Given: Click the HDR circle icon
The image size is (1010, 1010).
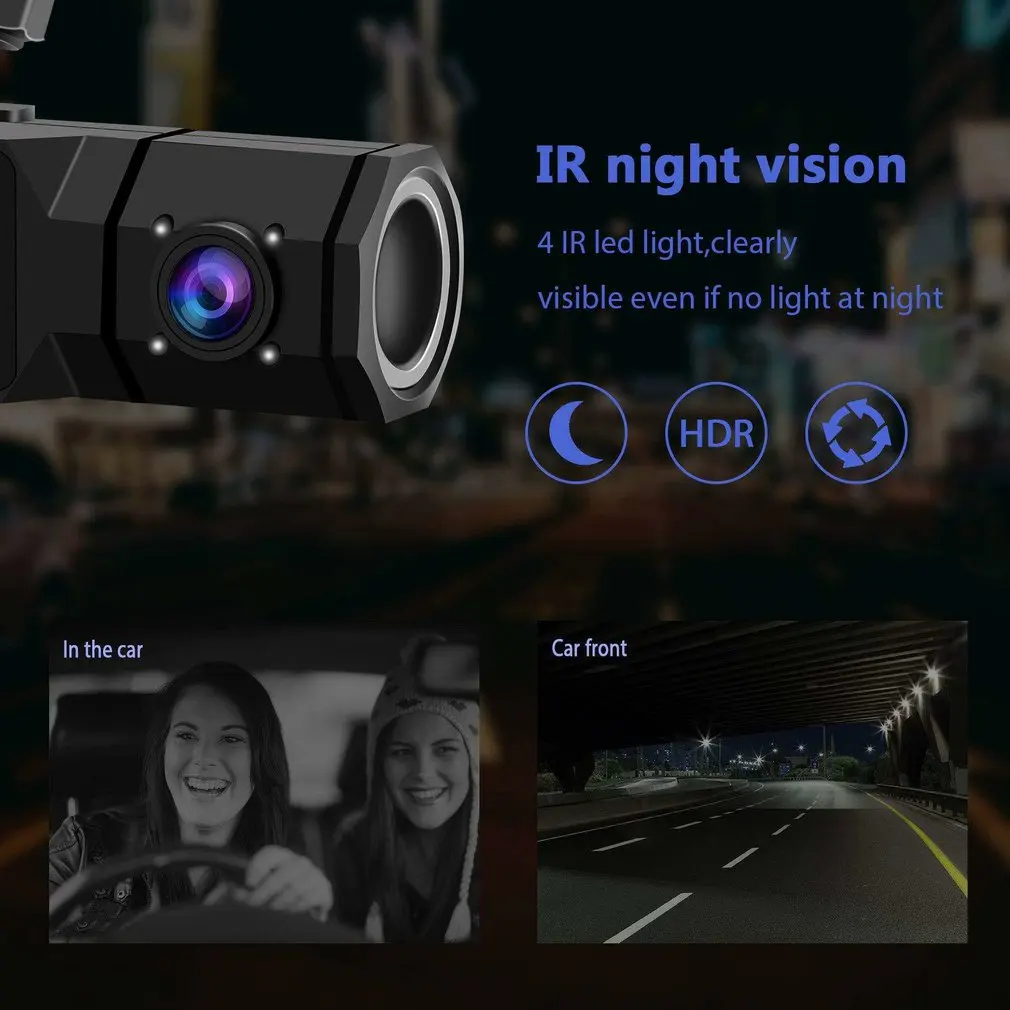Looking at the screenshot, I should (716, 433).
